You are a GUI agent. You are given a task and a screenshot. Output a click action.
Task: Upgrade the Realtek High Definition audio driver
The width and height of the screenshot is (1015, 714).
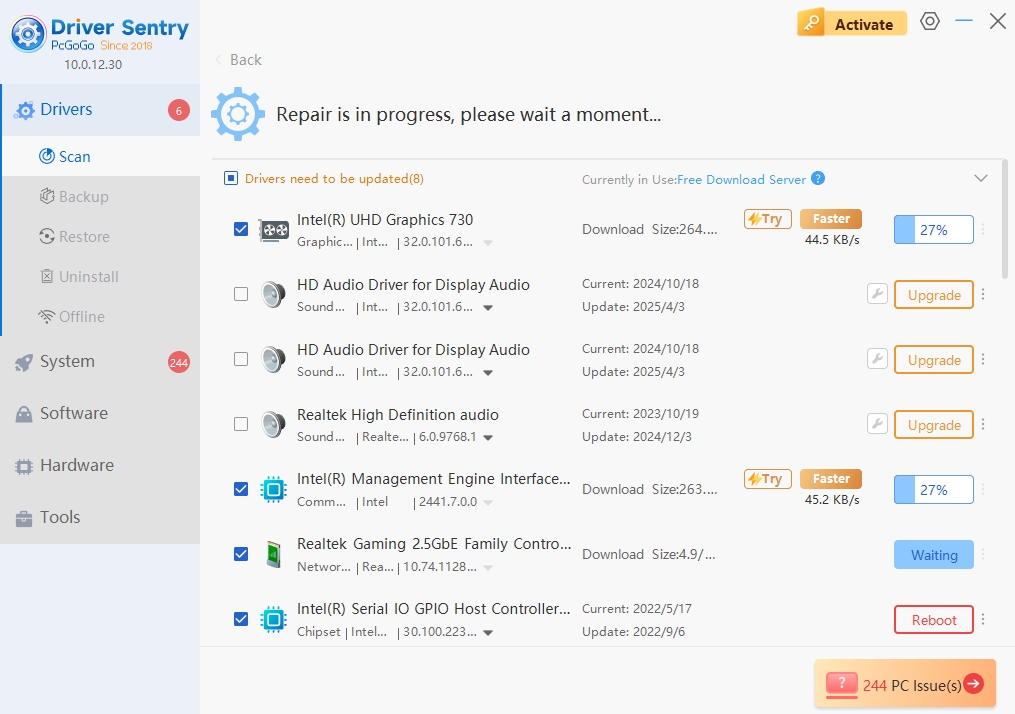click(933, 425)
